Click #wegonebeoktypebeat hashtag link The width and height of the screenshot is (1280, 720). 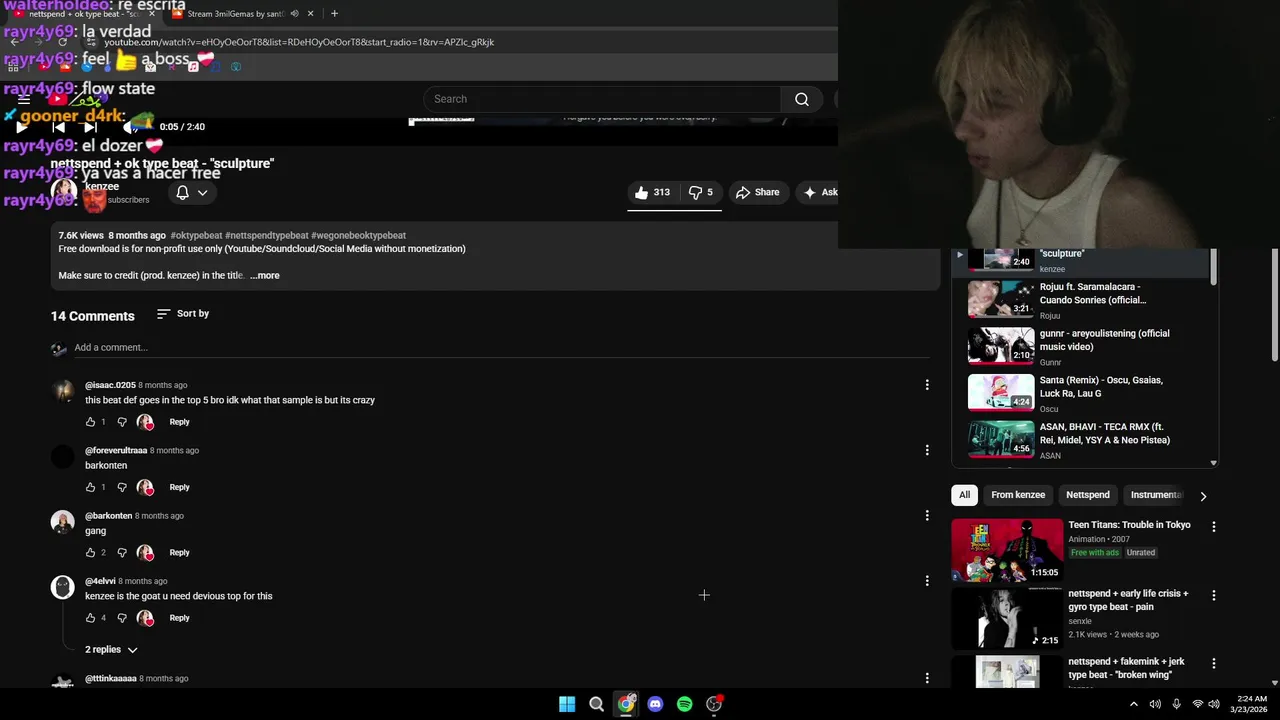click(x=358, y=236)
